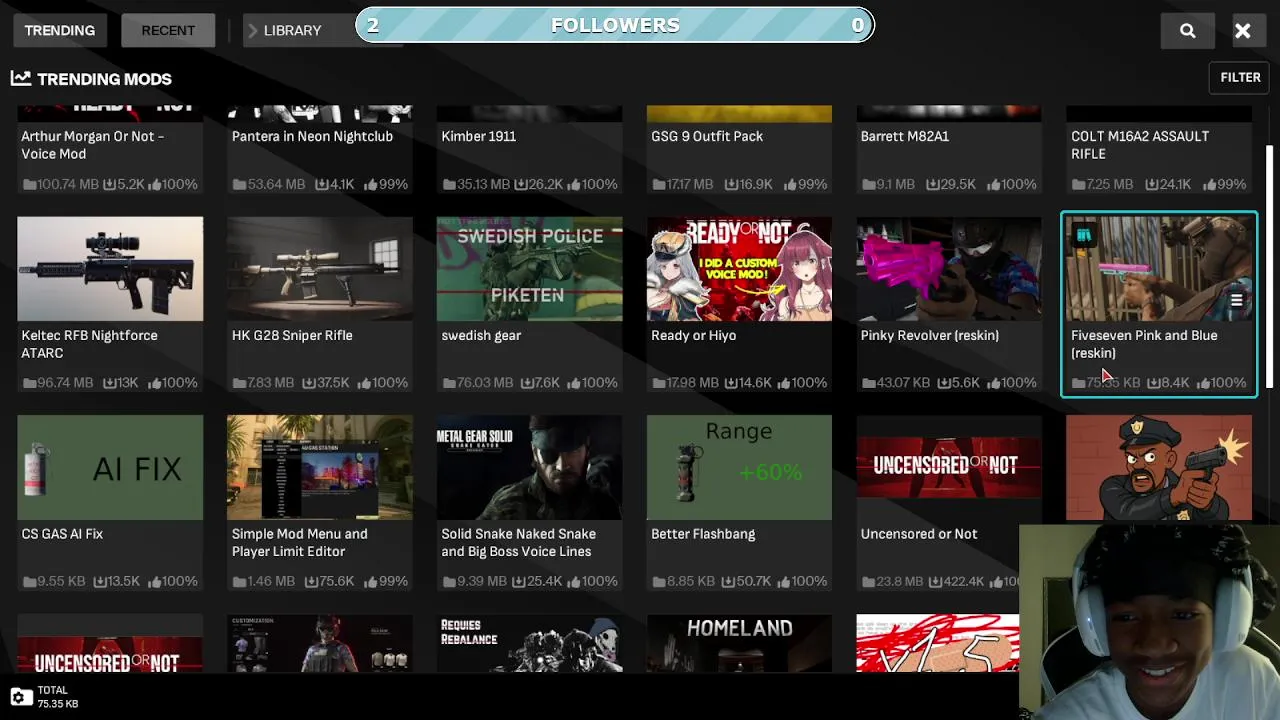The height and width of the screenshot is (720, 1280).
Task: Click the download icon on Fiveseven Pink and Blue
Action: tap(1154, 383)
